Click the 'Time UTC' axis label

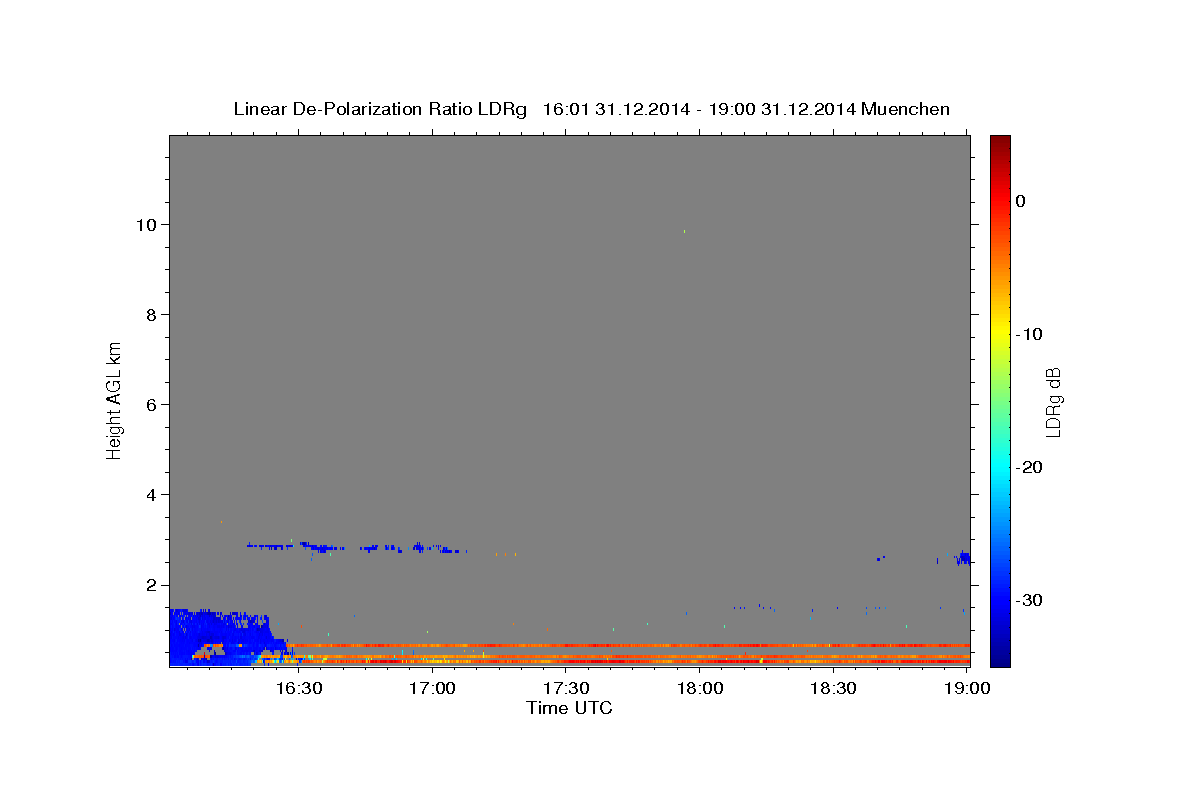coord(569,708)
